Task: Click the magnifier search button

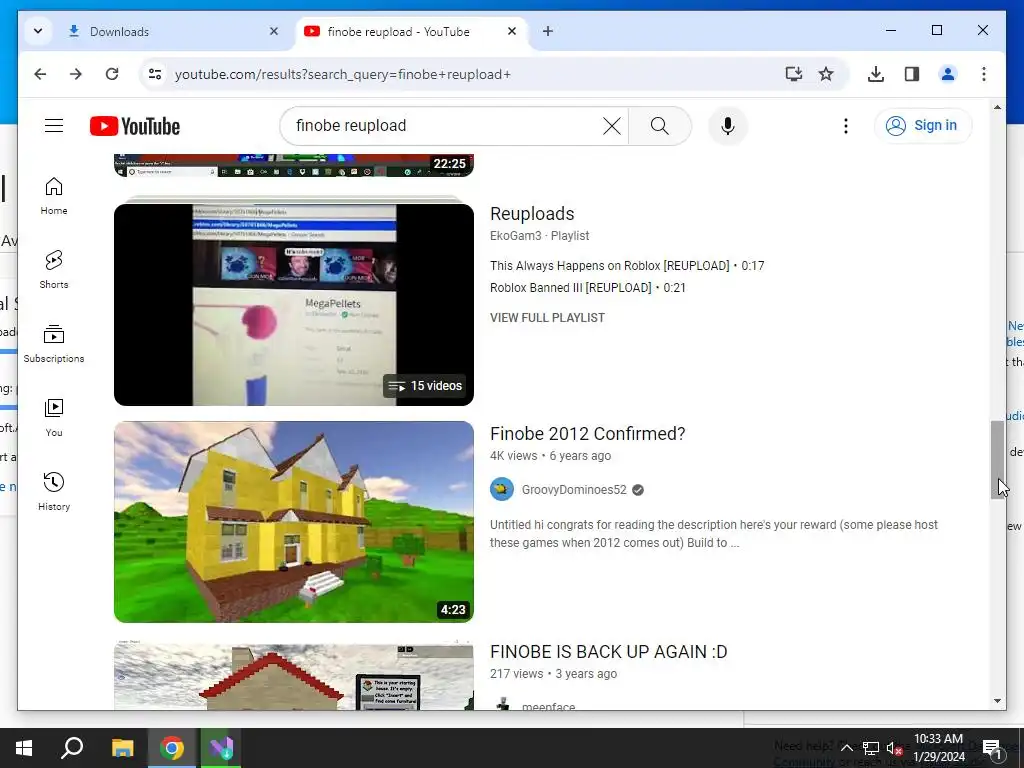Action: point(660,126)
